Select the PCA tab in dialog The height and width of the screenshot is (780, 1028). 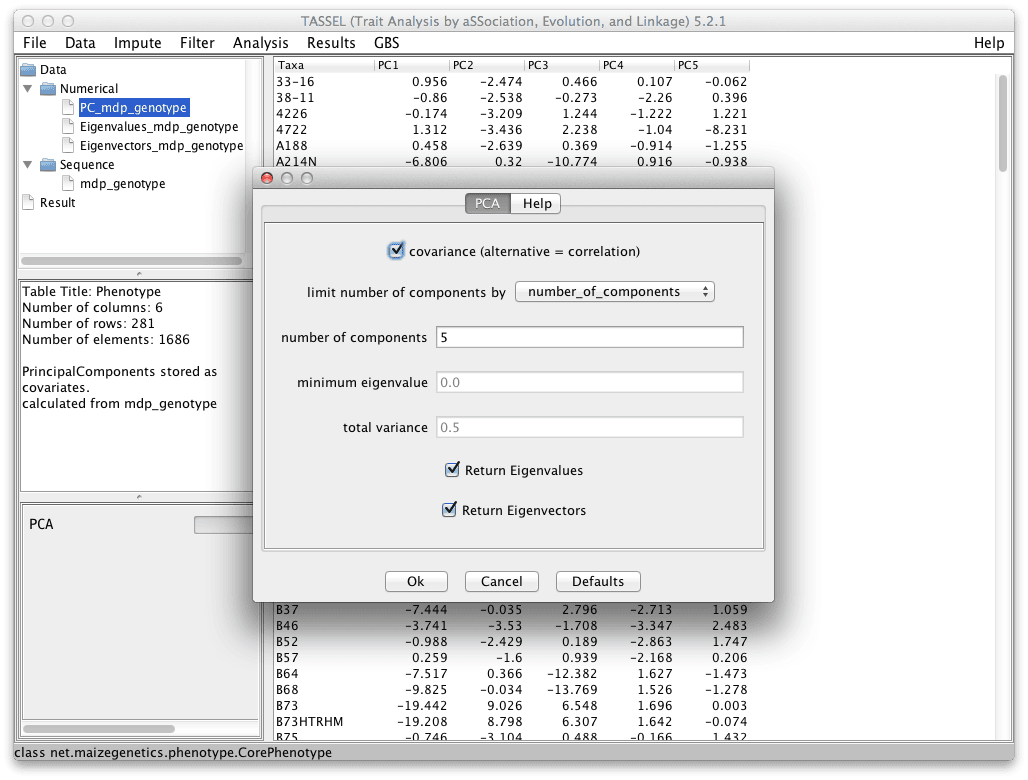coord(488,203)
